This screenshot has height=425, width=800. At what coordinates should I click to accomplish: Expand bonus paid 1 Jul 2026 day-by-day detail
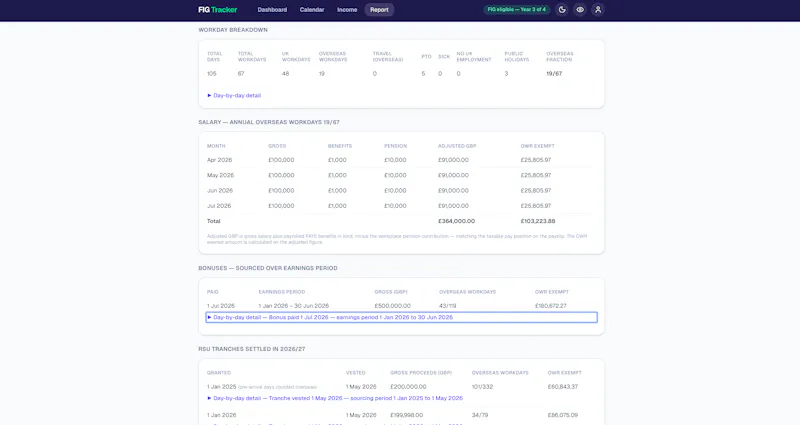[x=402, y=317]
